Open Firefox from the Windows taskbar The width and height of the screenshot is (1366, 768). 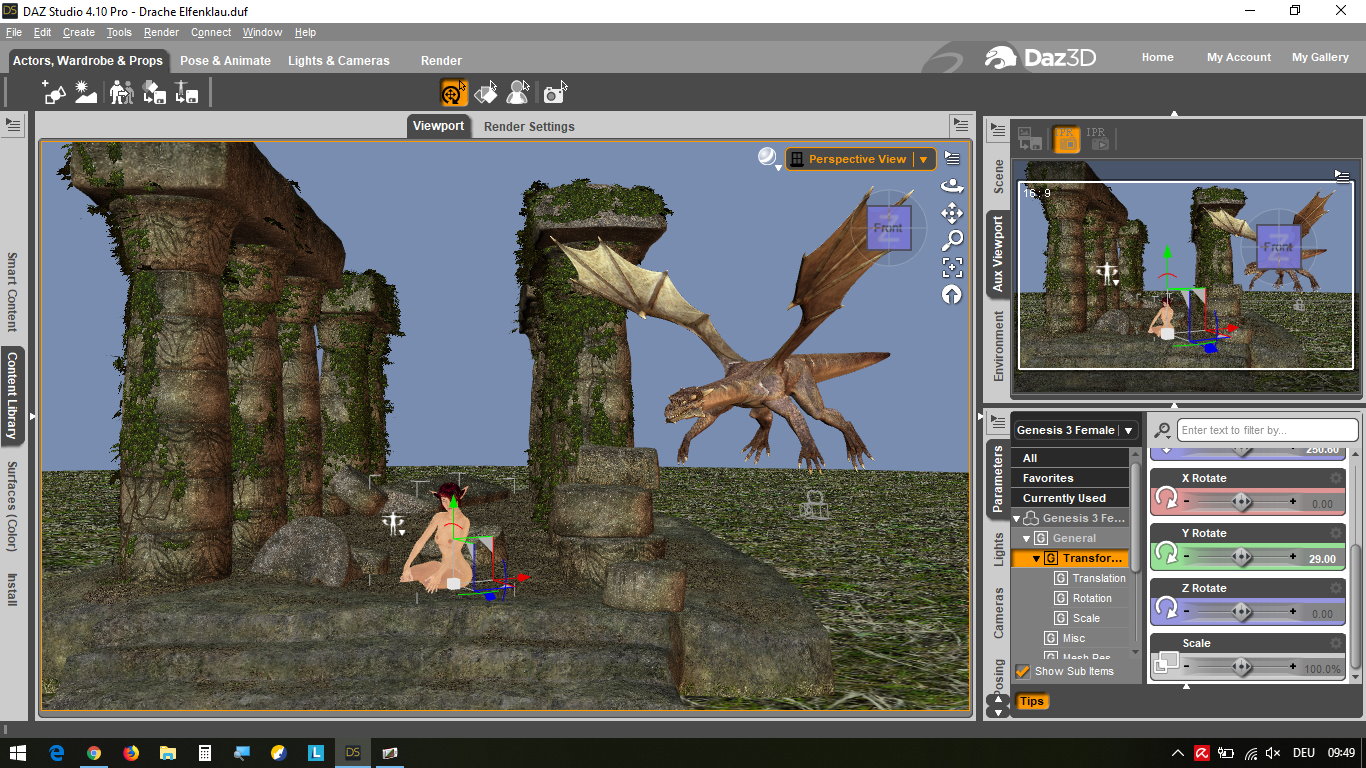click(131, 752)
